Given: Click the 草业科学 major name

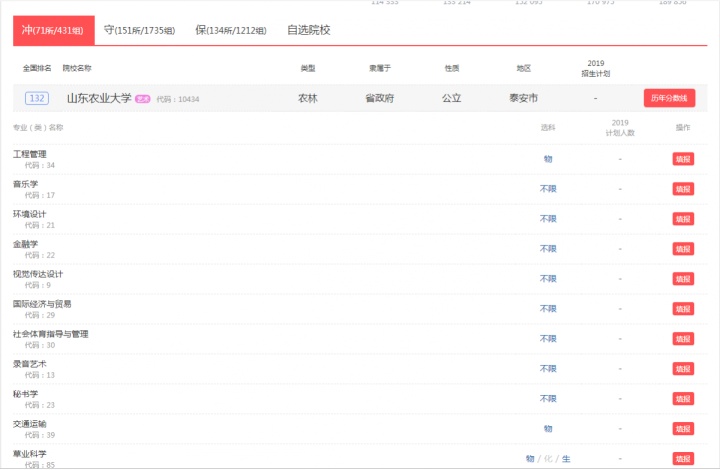Looking at the screenshot, I should 30,453.
